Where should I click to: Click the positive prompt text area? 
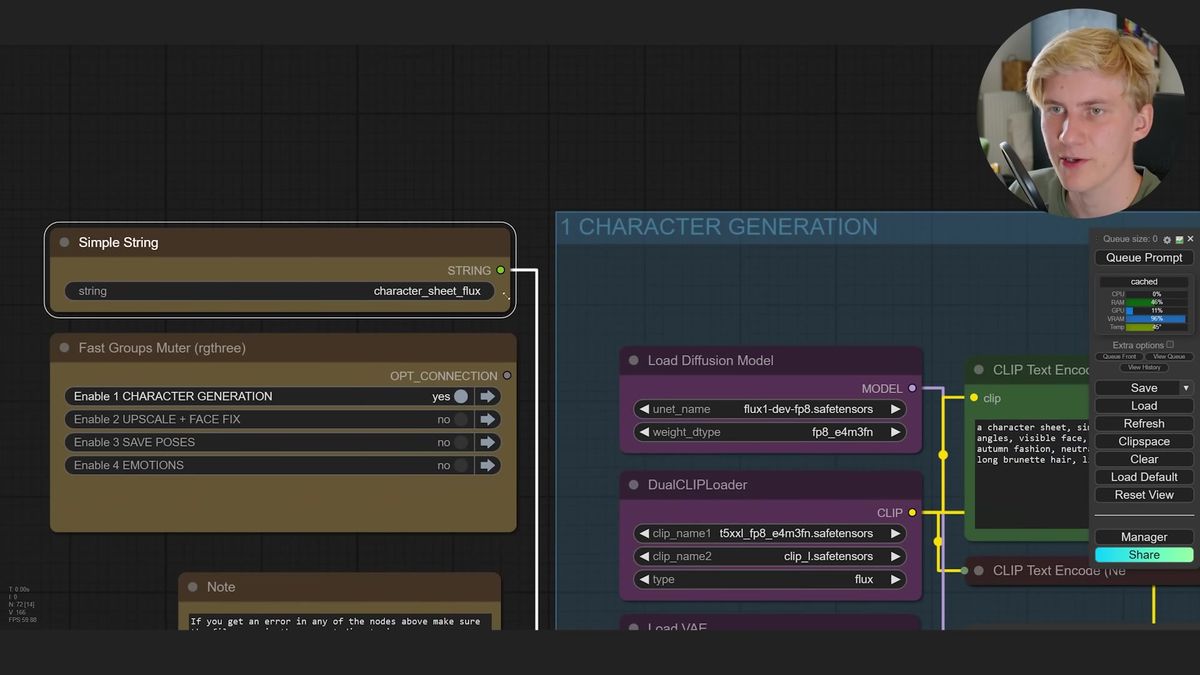click(1032, 474)
